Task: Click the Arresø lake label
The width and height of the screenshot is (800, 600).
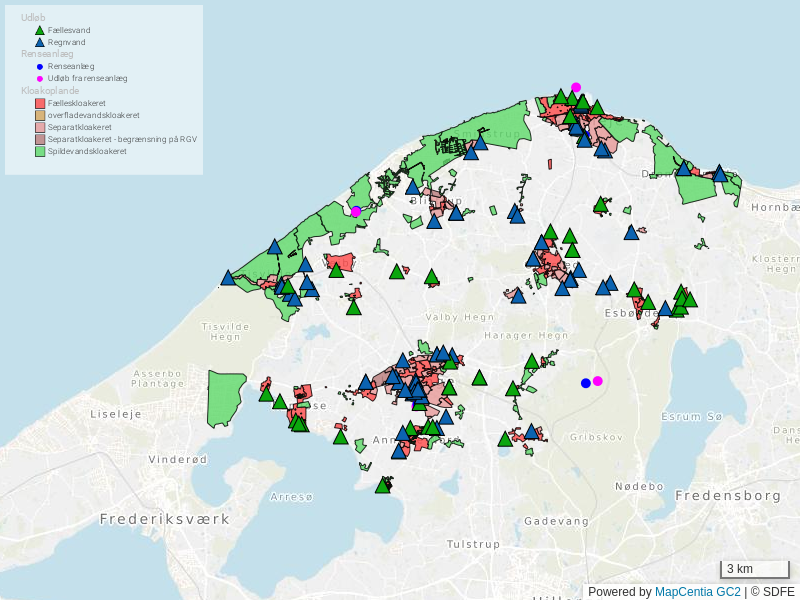Action: pos(291,497)
